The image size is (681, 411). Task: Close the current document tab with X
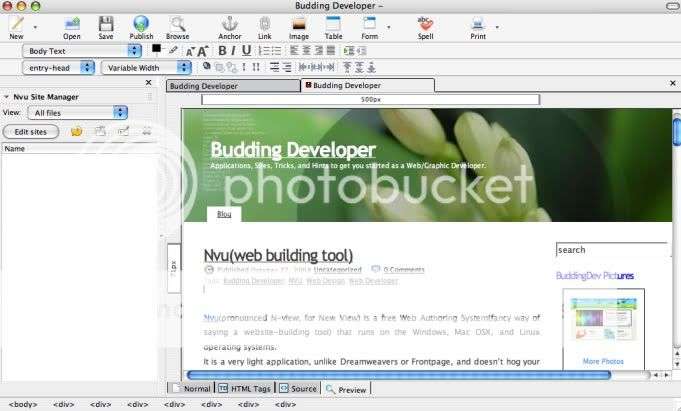[673, 83]
